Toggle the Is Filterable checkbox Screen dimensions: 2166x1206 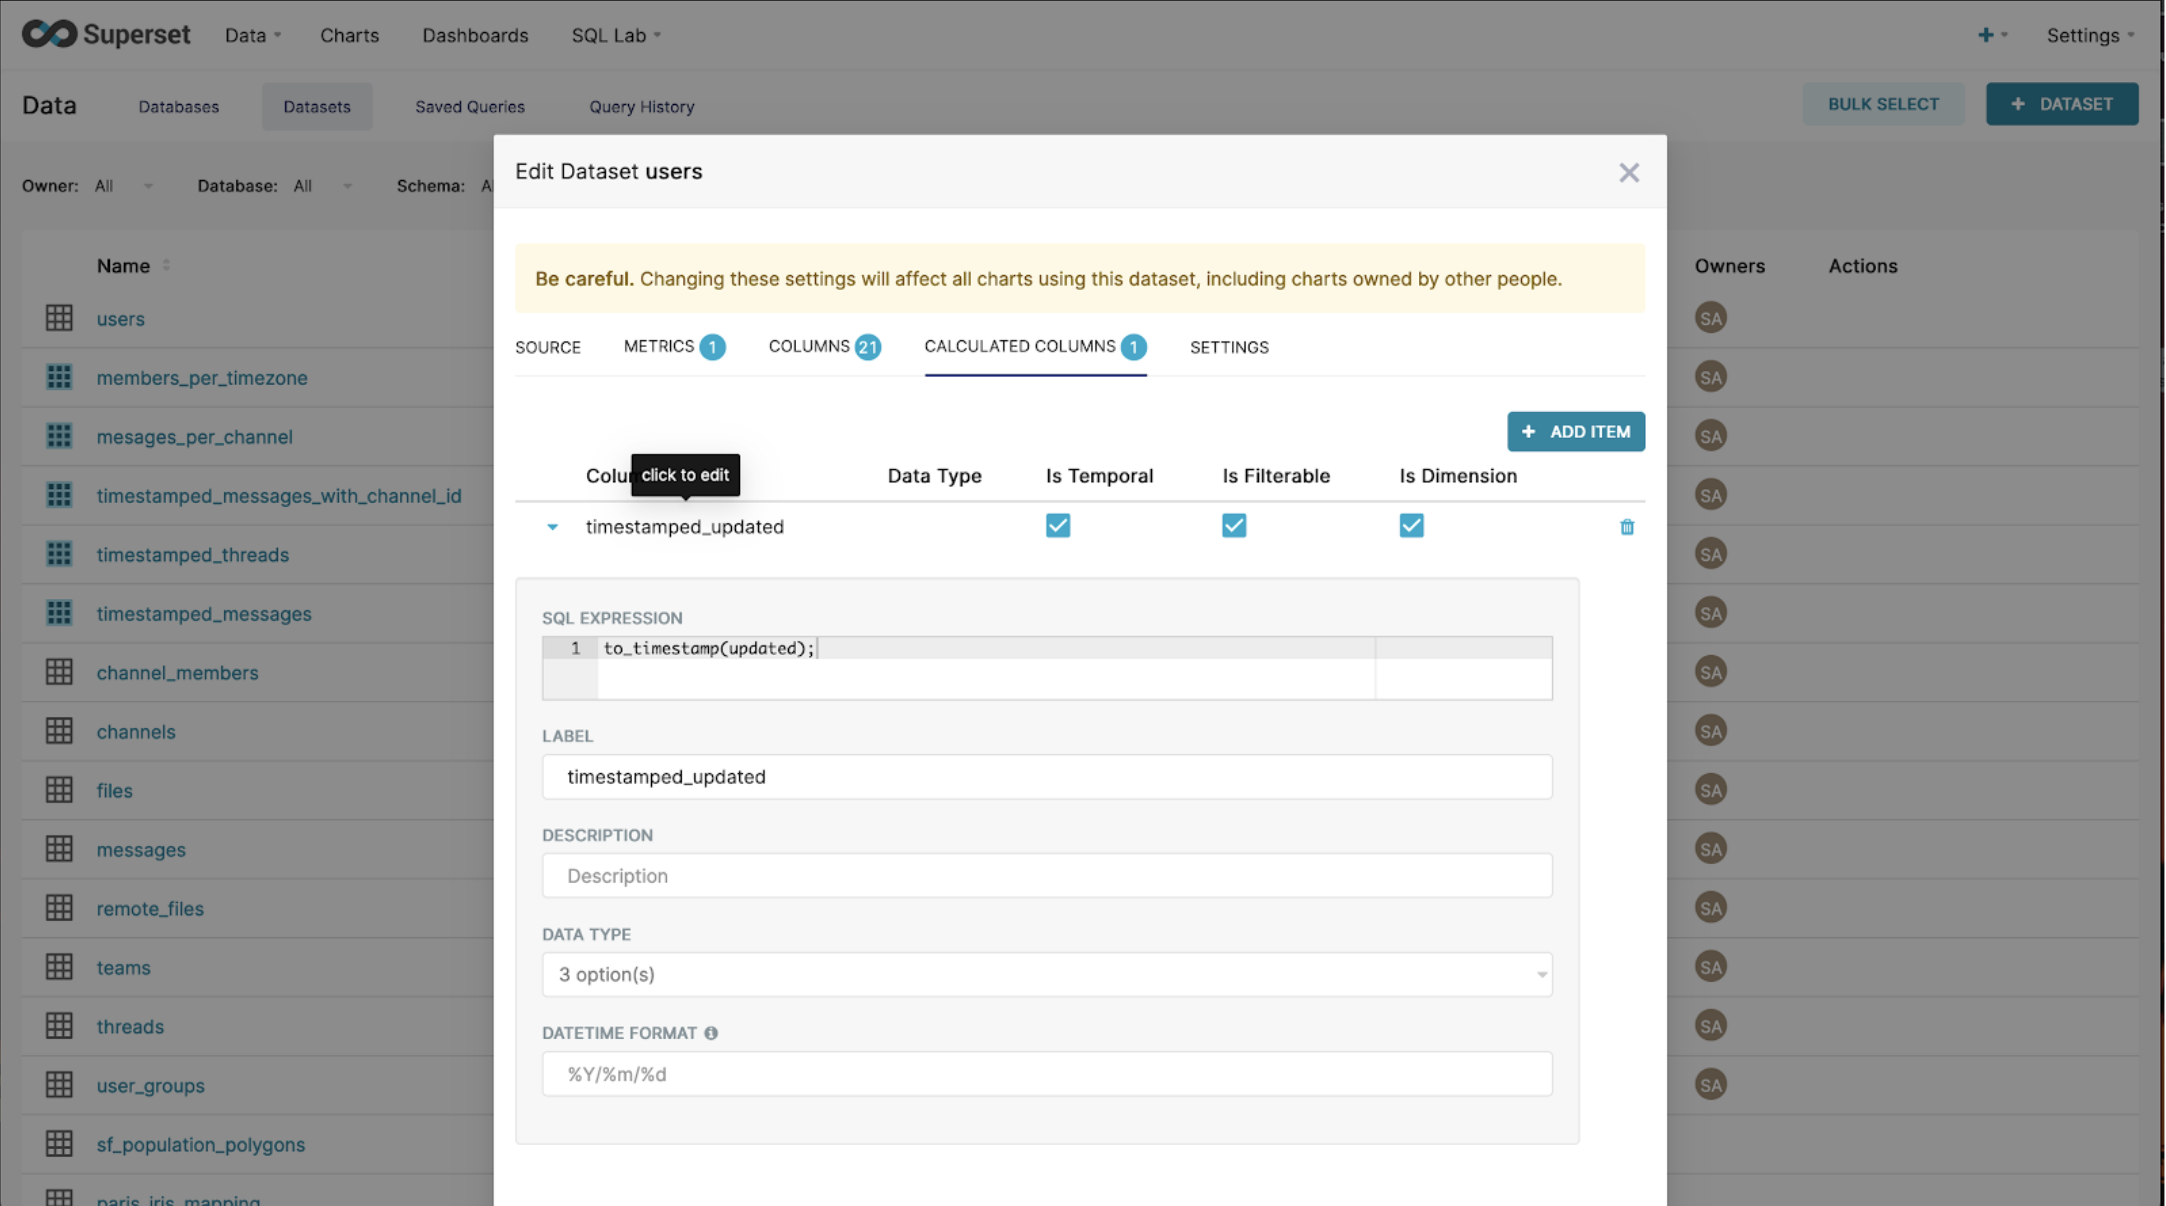point(1234,526)
